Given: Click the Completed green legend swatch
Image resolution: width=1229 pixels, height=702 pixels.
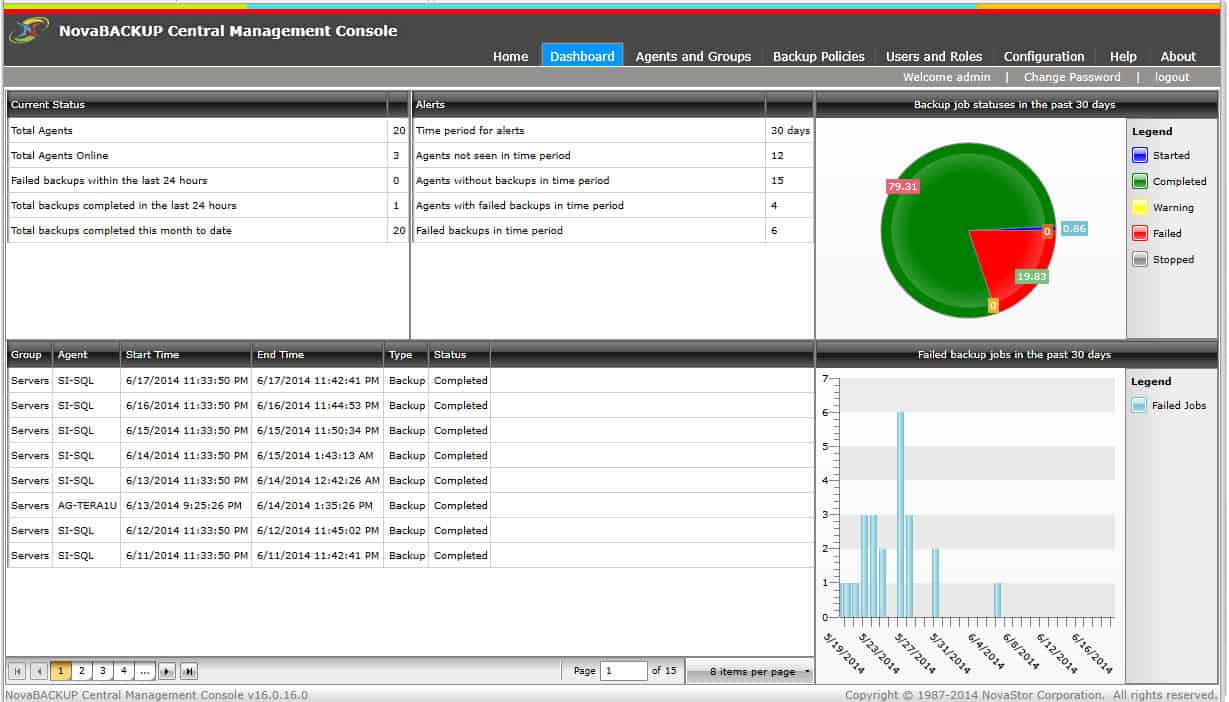Looking at the screenshot, I should (x=1140, y=182).
